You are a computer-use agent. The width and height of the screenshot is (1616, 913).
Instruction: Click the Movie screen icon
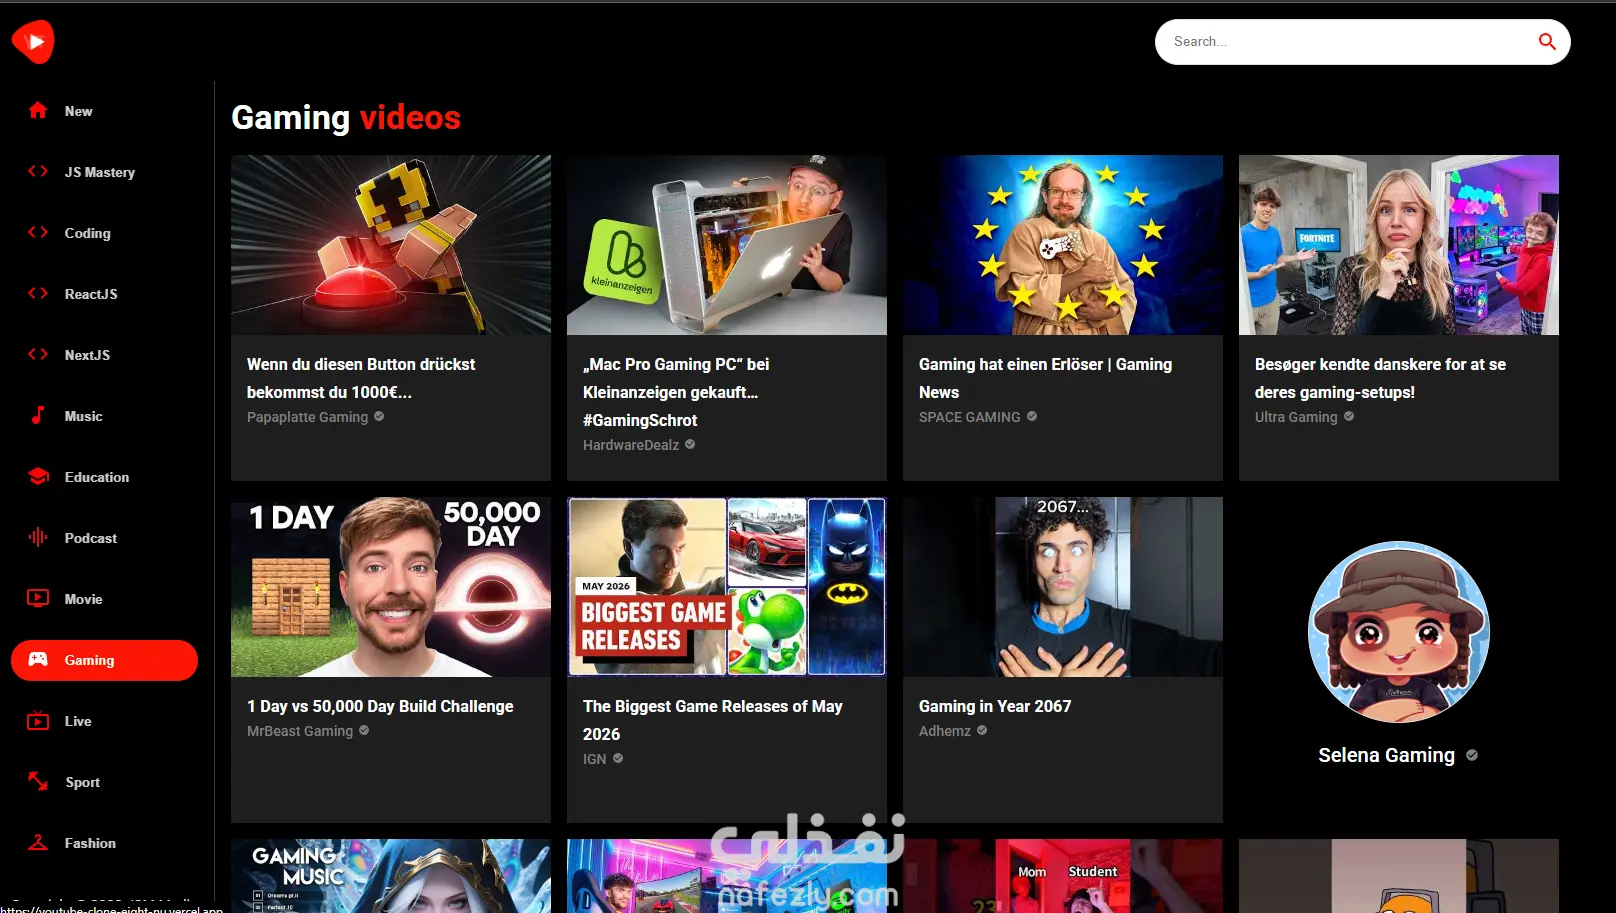pos(38,599)
